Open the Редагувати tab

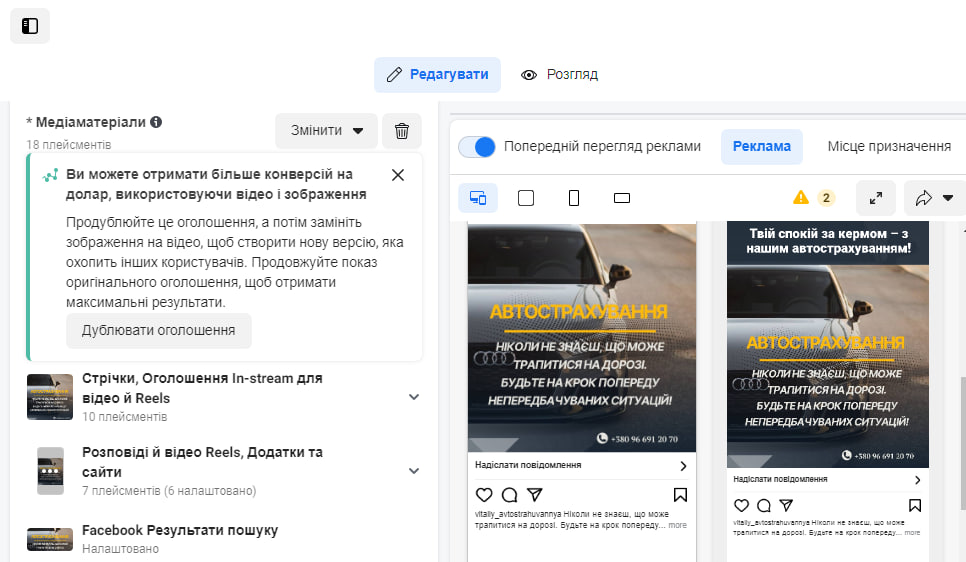[437, 75]
